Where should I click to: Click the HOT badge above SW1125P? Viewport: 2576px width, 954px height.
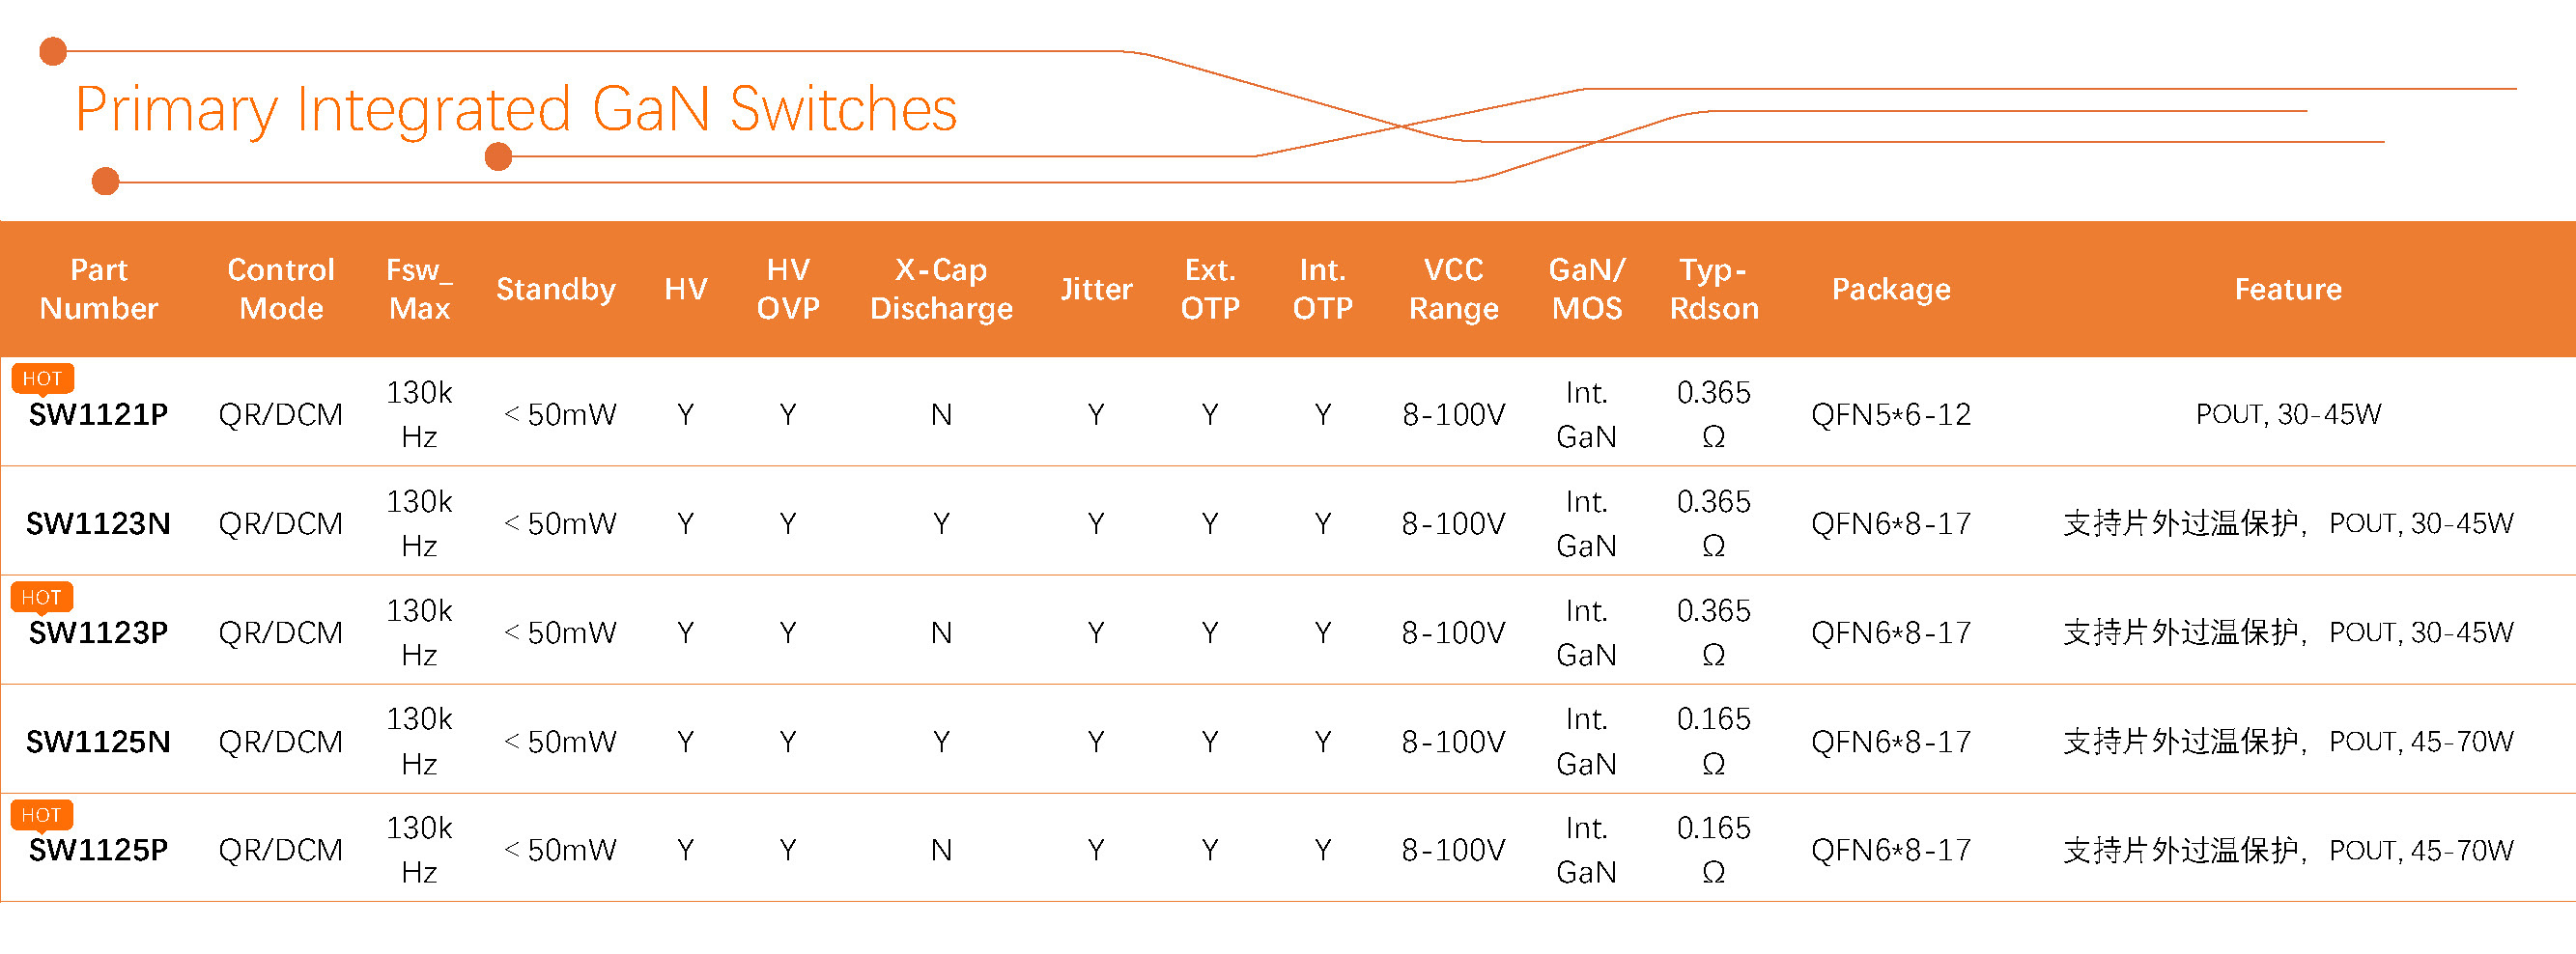[x=42, y=815]
